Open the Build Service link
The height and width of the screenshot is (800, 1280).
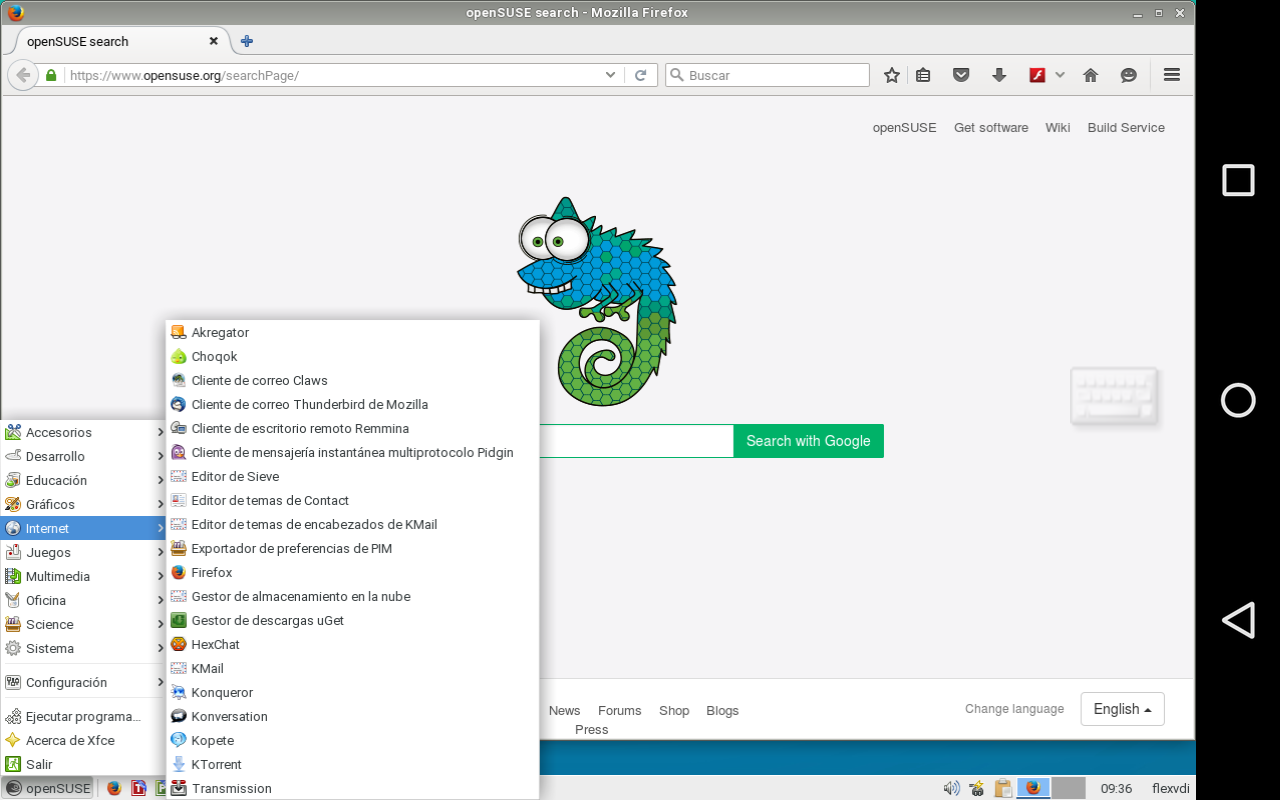(x=1126, y=127)
